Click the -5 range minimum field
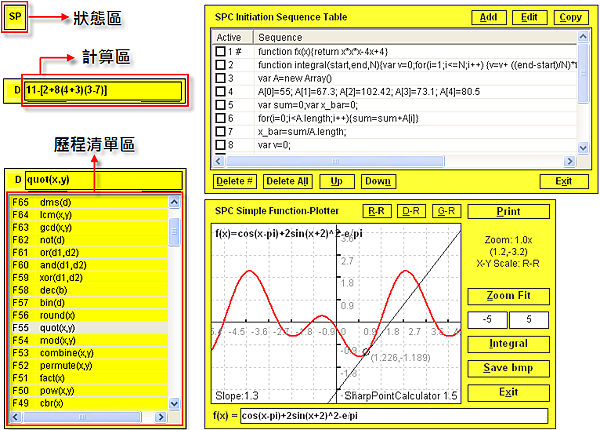This screenshot has width=600, height=430. [x=488, y=319]
